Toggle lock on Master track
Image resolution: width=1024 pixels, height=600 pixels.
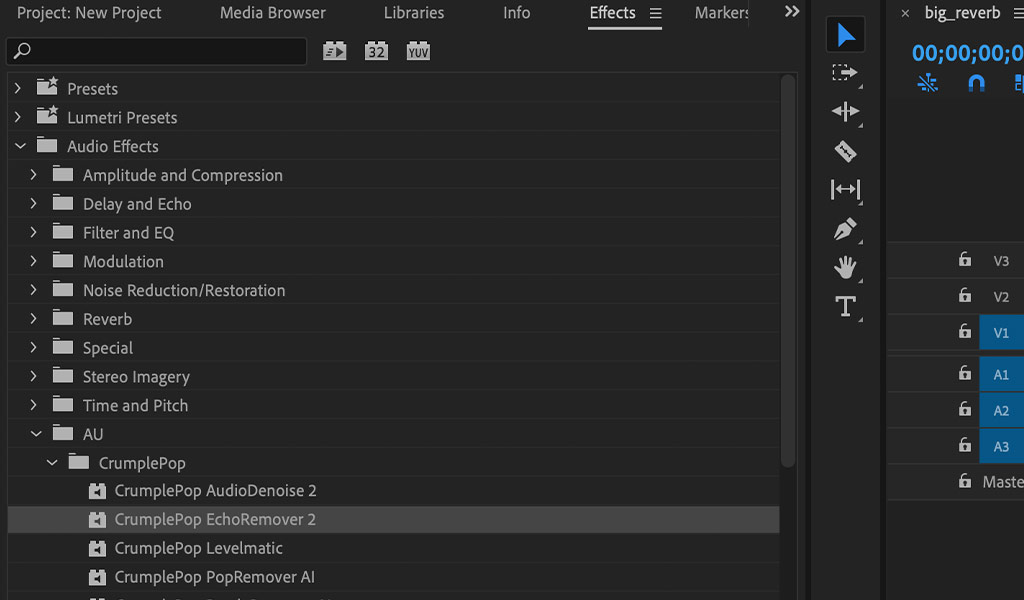(965, 481)
